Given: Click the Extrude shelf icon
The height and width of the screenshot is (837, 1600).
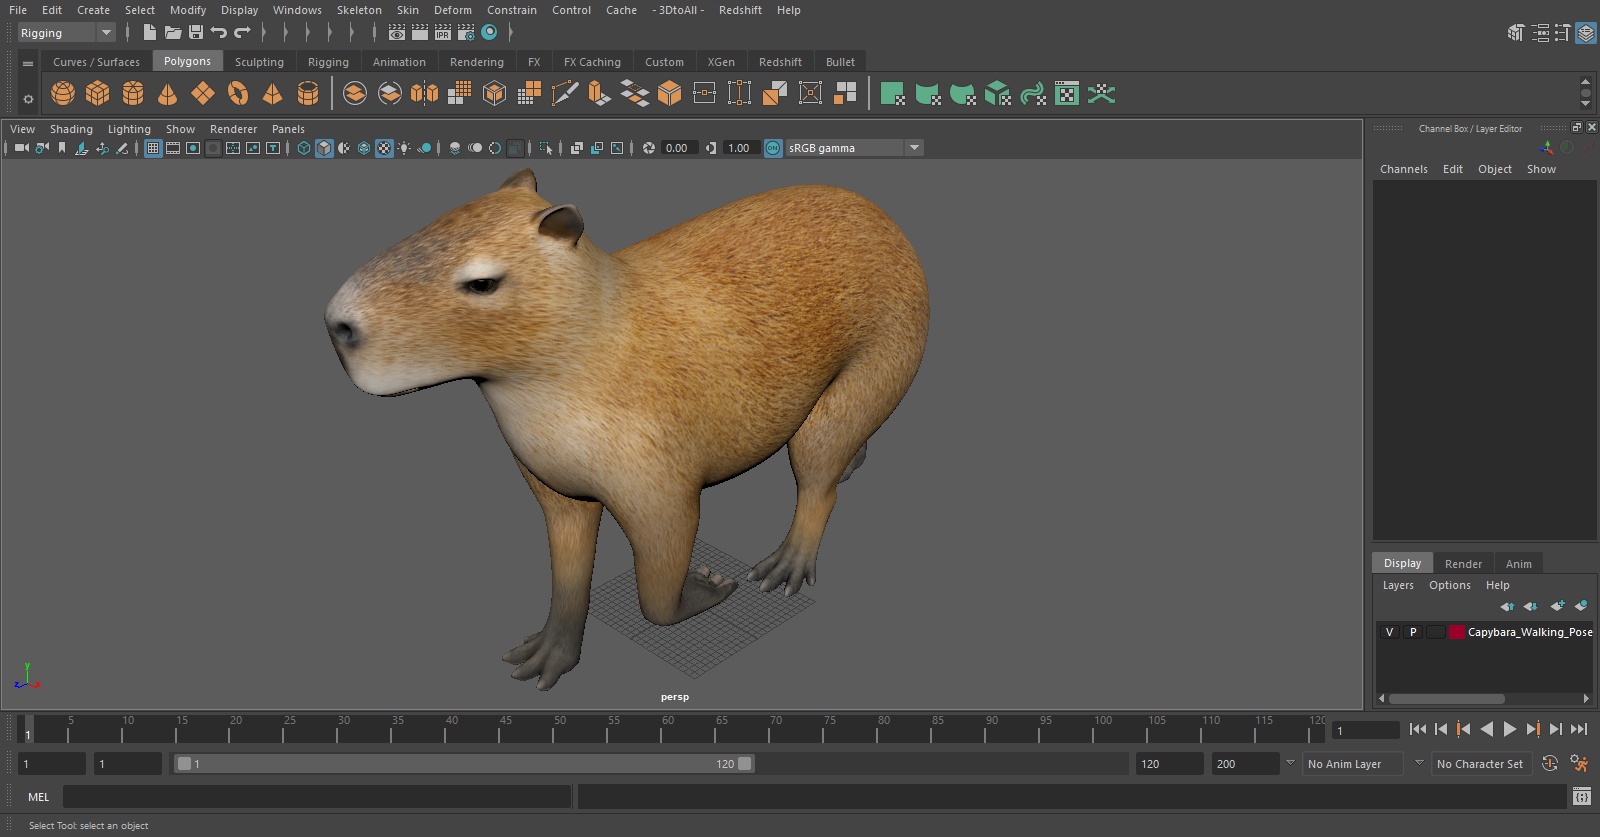Looking at the screenshot, I should pyautogui.click(x=599, y=94).
